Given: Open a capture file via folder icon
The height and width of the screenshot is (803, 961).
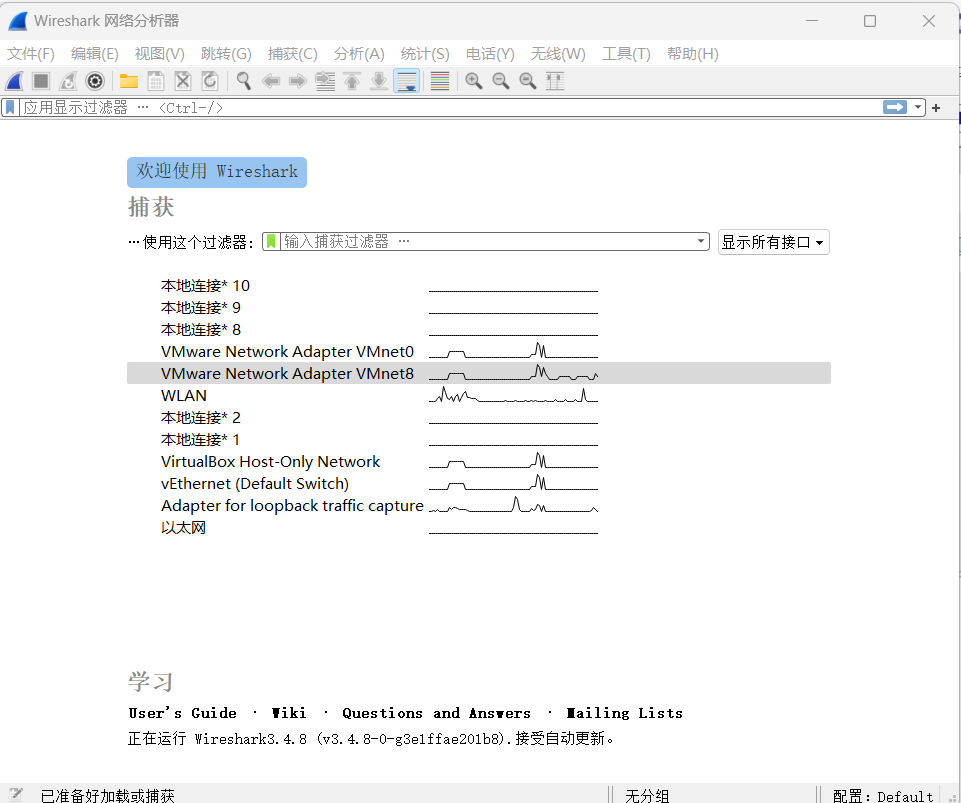Looking at the screenshot, I should tap(129, 81).
